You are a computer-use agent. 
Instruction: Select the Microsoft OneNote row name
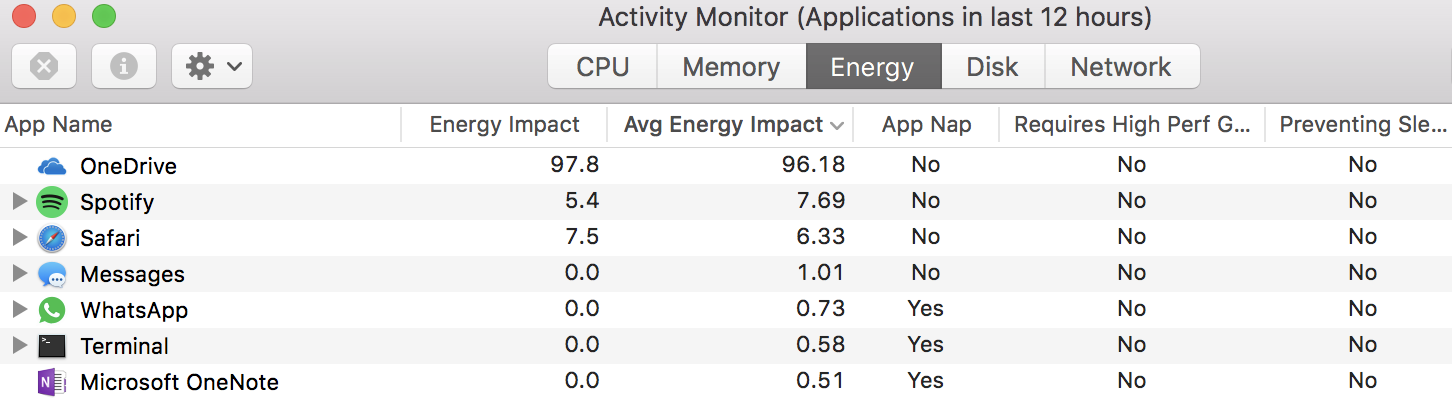pos(179,382)
